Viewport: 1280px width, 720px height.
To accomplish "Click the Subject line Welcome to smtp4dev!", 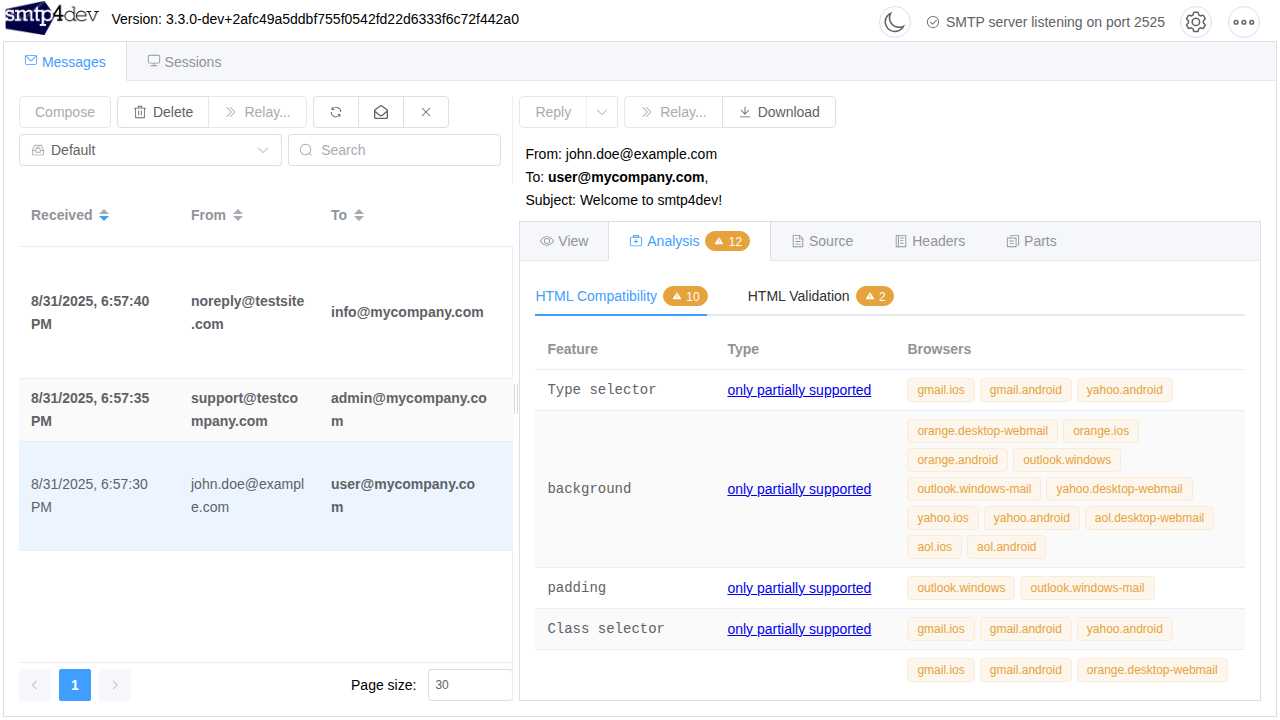I will click(624, 200).
